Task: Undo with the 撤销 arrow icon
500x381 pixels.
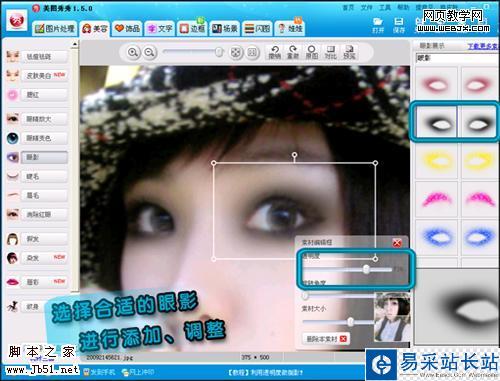Action: (x=275, y=52)
